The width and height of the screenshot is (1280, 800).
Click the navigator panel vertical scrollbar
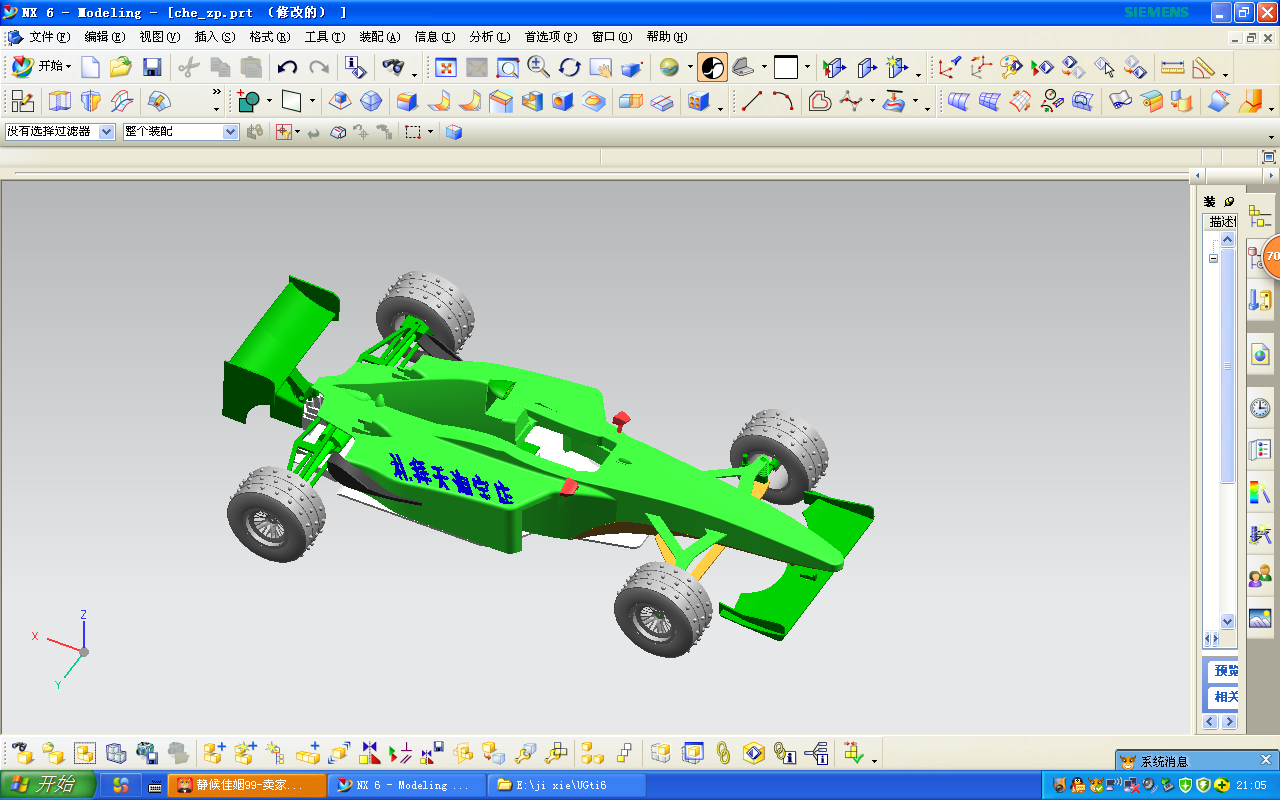pyautogui.click(x=1228, y=400)
